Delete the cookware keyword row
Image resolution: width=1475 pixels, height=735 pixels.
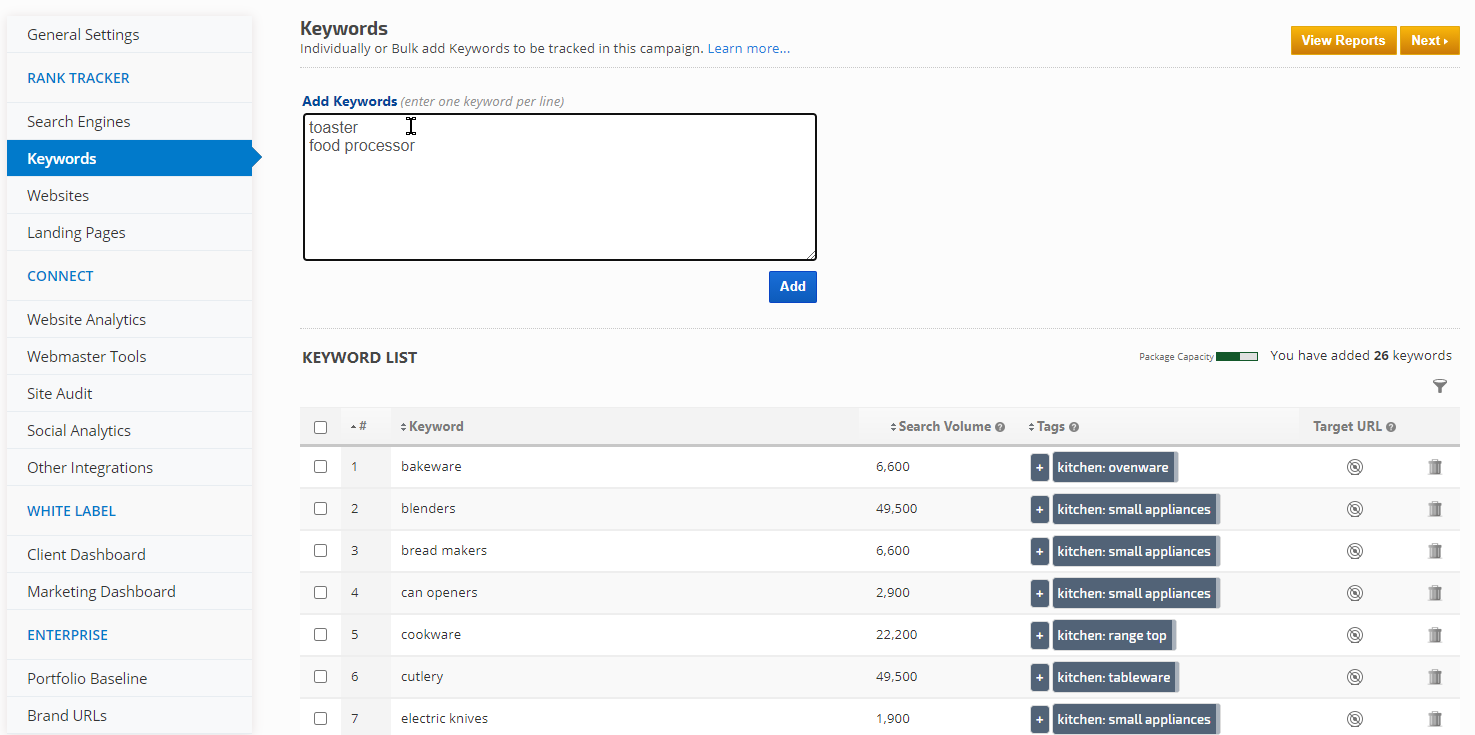[x=1435, y=635]
